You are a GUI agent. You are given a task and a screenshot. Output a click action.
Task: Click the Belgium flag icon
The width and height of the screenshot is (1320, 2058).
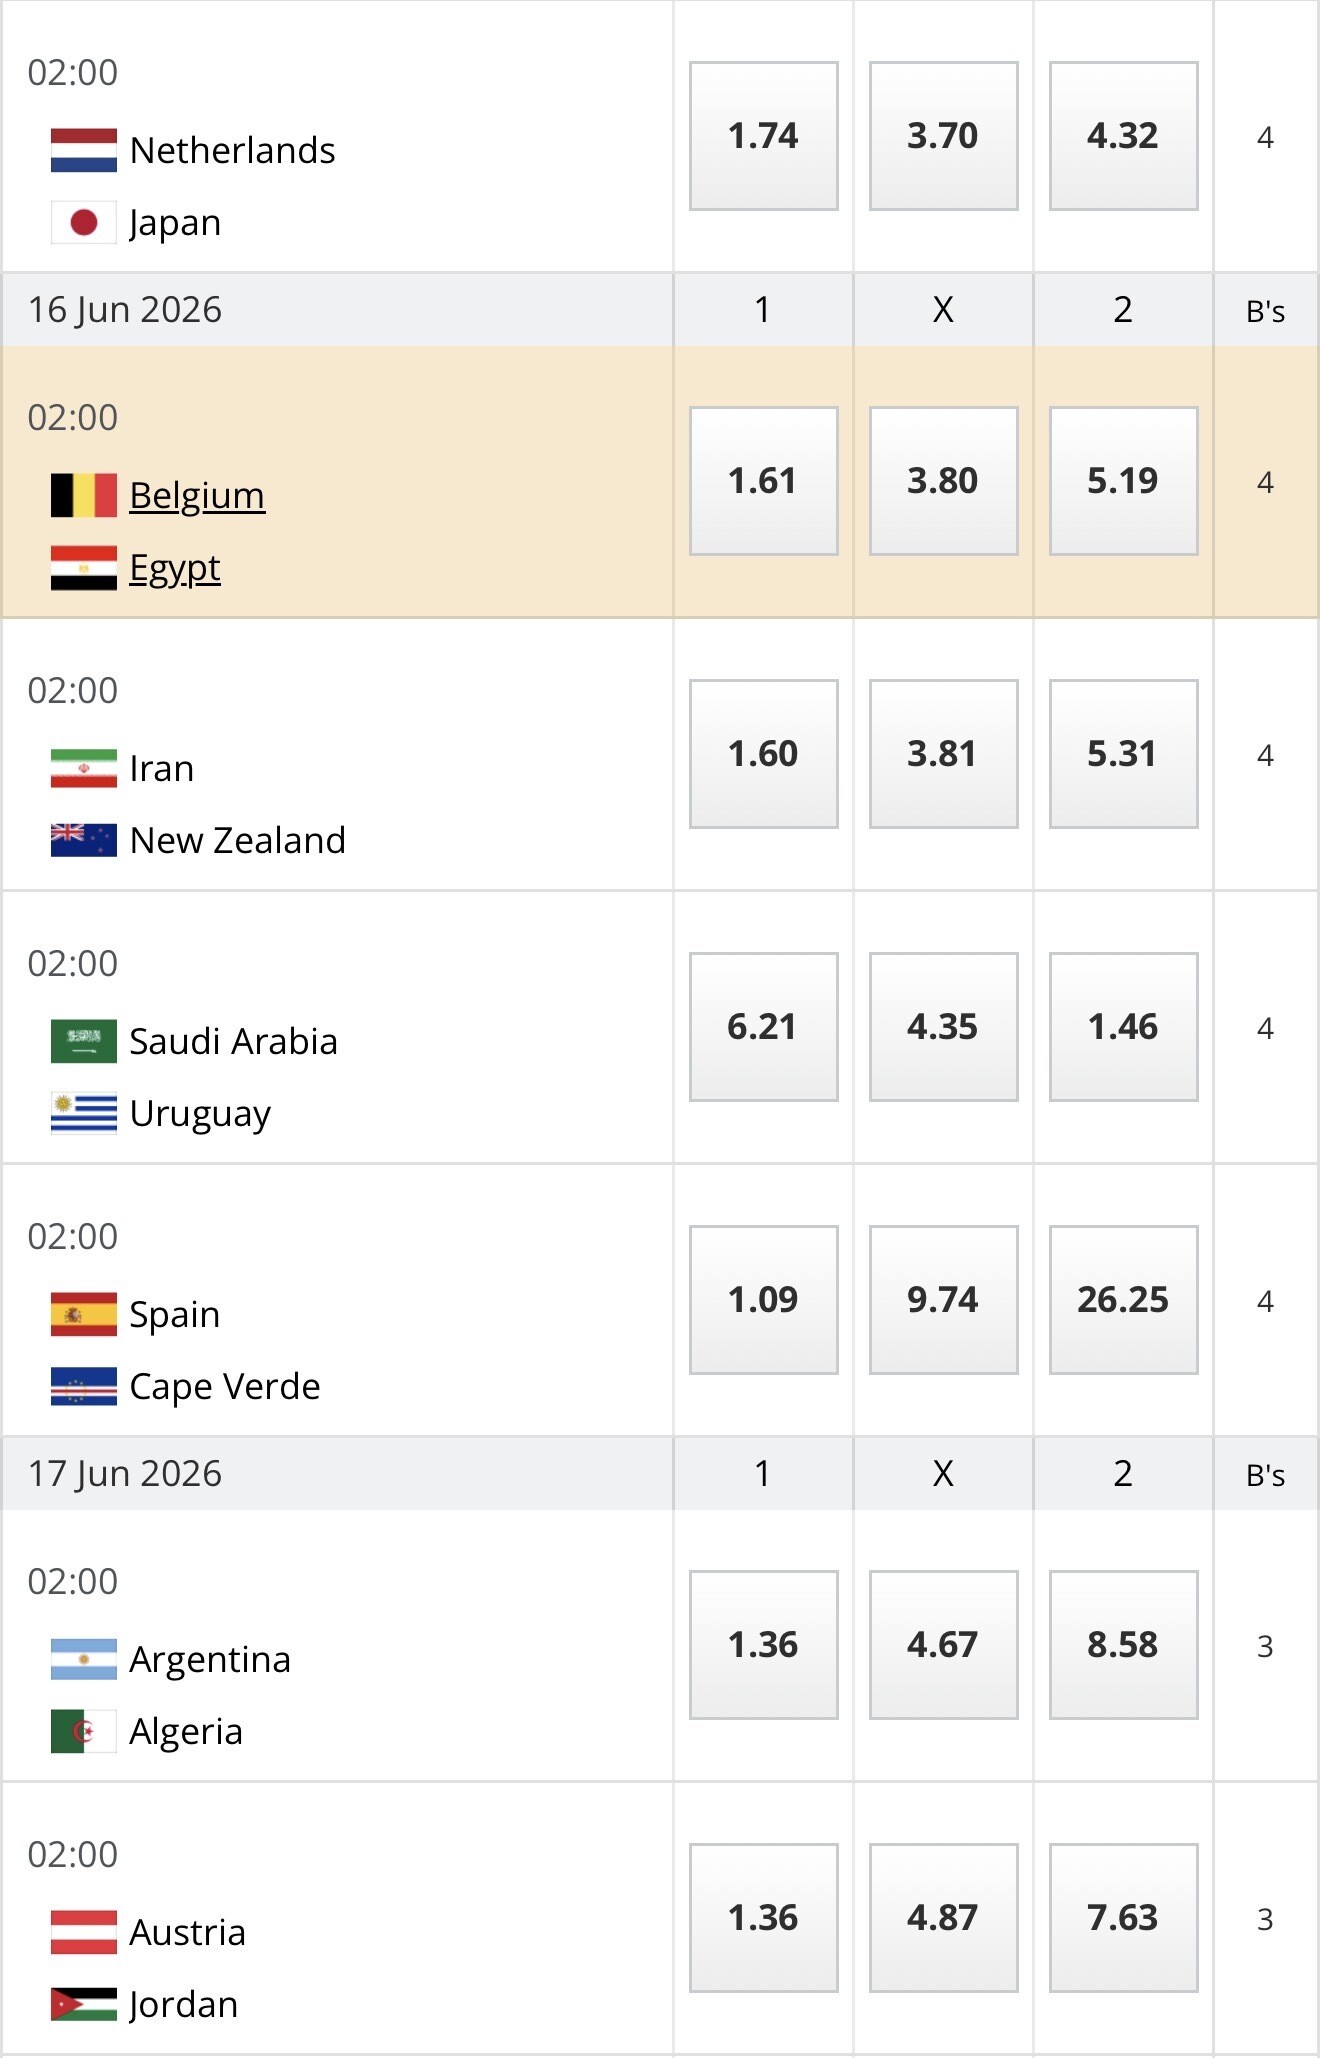pyautogui.click(x=84, y=495)
